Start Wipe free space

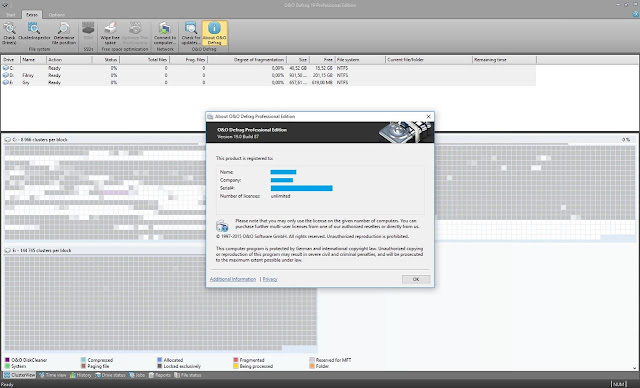(110, 33)
